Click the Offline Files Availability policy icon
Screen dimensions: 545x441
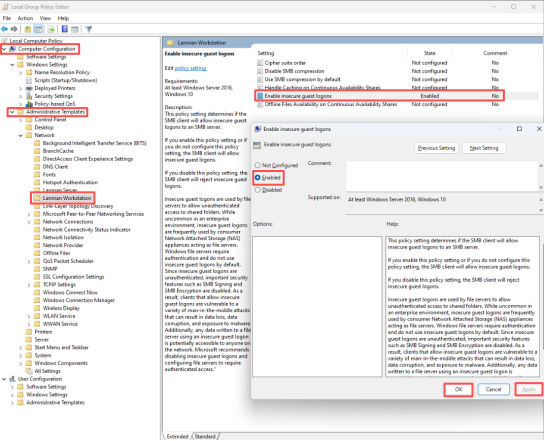[260, 104]
